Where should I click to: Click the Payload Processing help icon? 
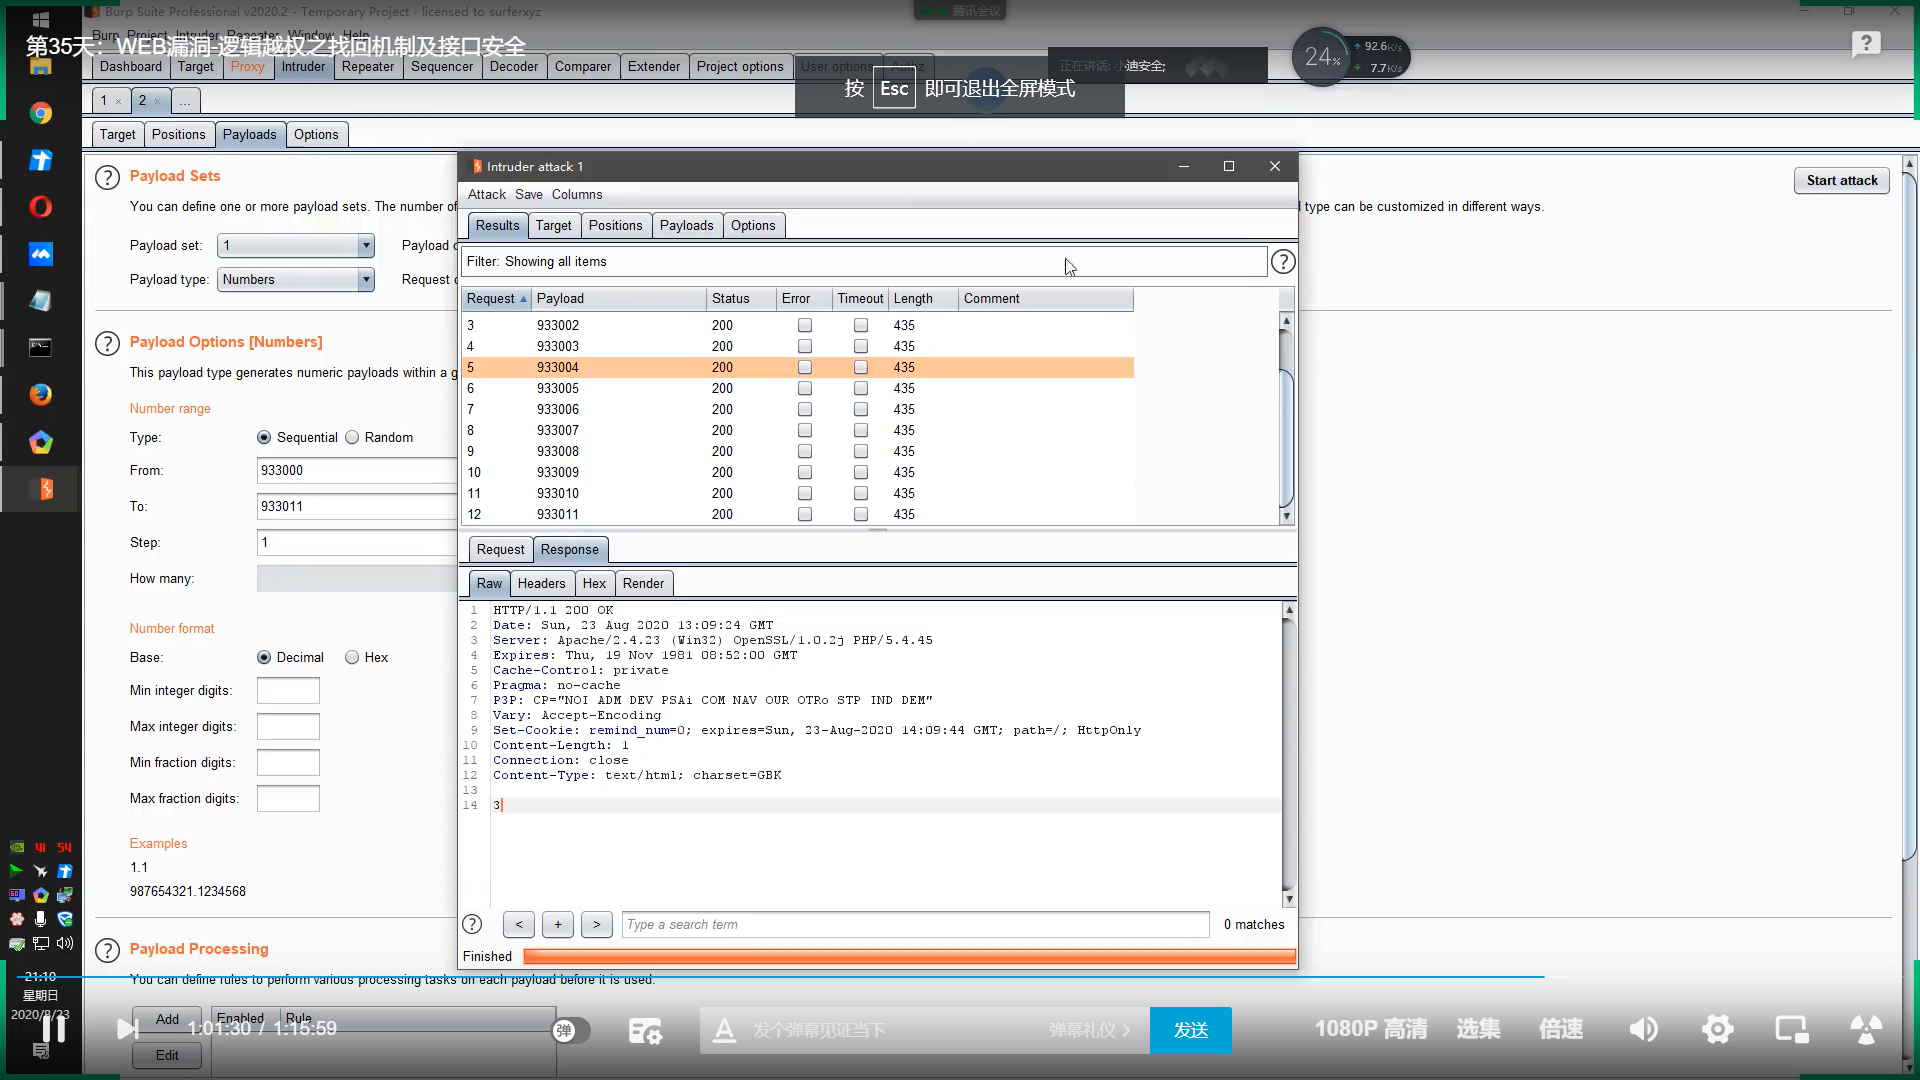click(107, 950)
